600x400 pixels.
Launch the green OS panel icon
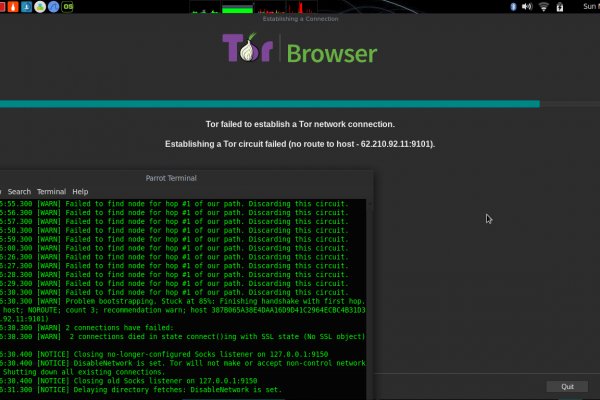(68, 6)
